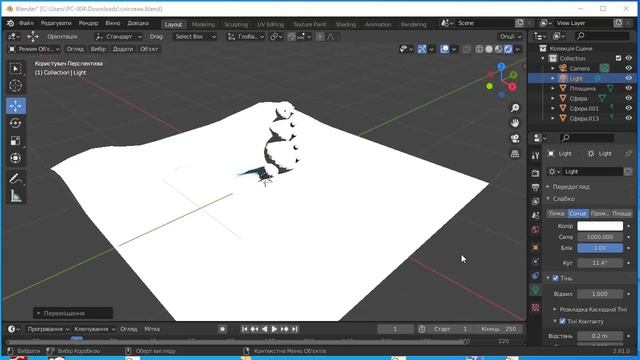Hide Light object with its eye icon
This screenshot has height=360, width=640.
pos(629,78)
